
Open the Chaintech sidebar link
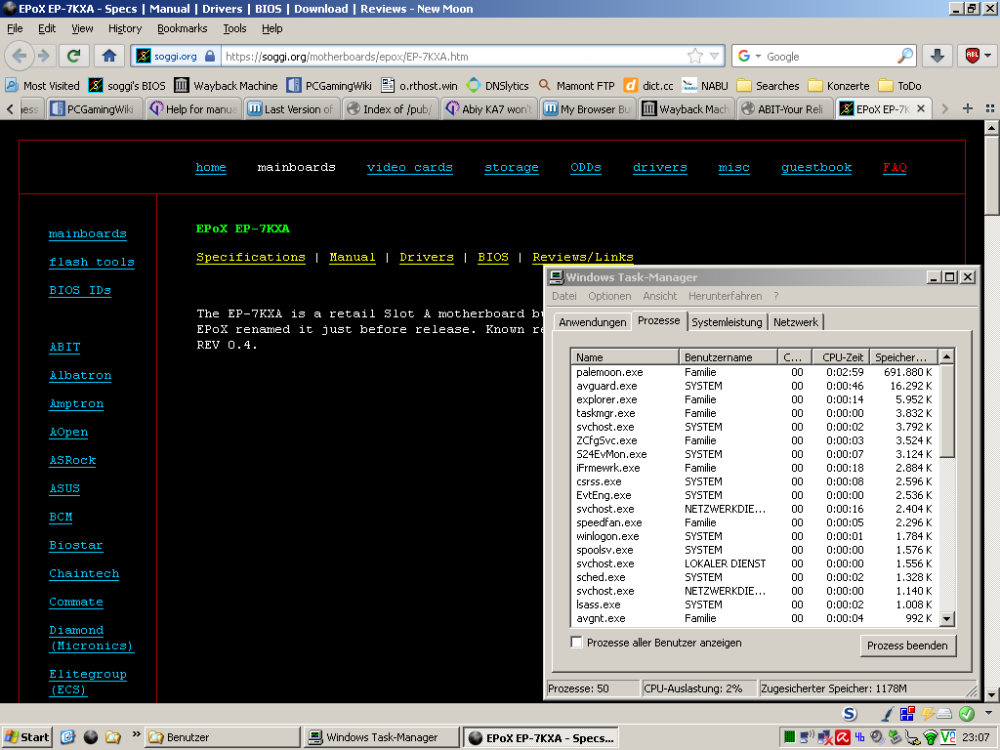tap(84, 573)
